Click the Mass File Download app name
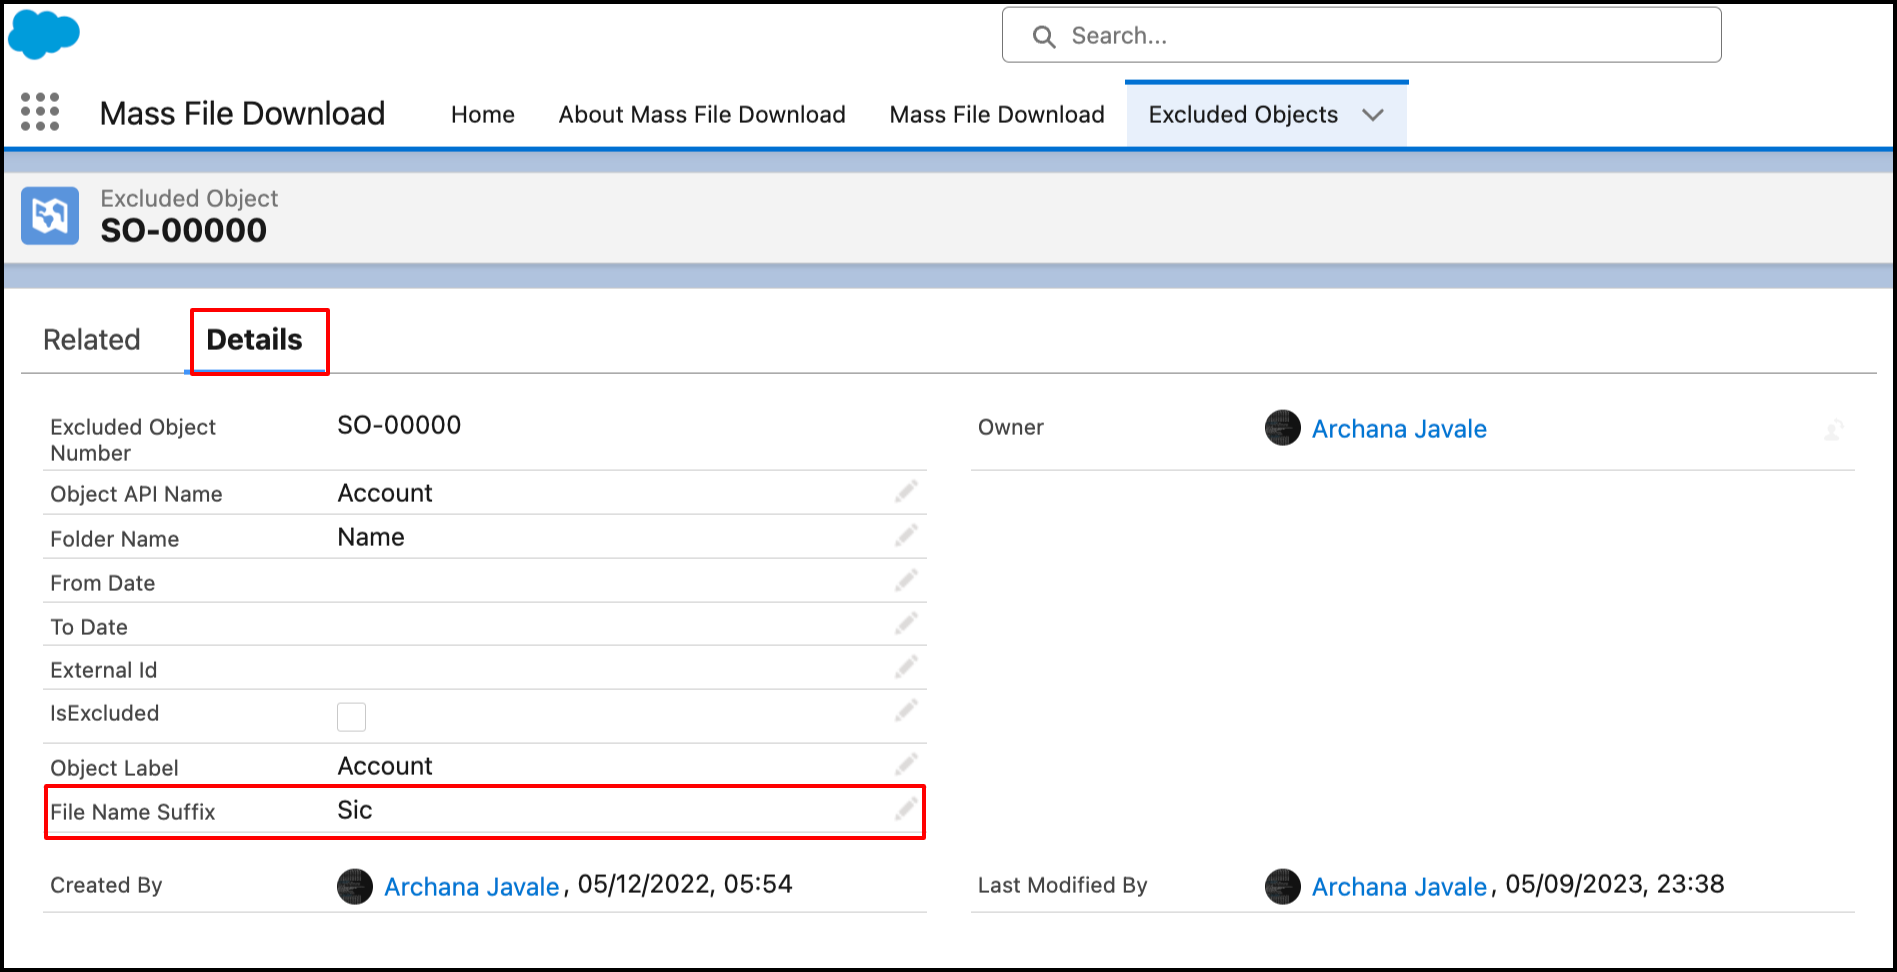The width and height of the screenshot is (1897, 972). pyautogui.click(x=242, y=114)
